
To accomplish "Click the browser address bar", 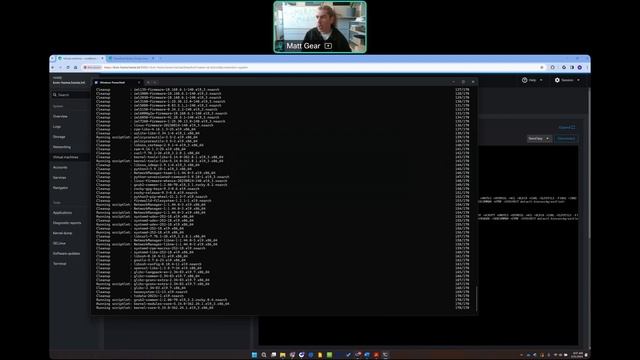I will pos(314,67).
